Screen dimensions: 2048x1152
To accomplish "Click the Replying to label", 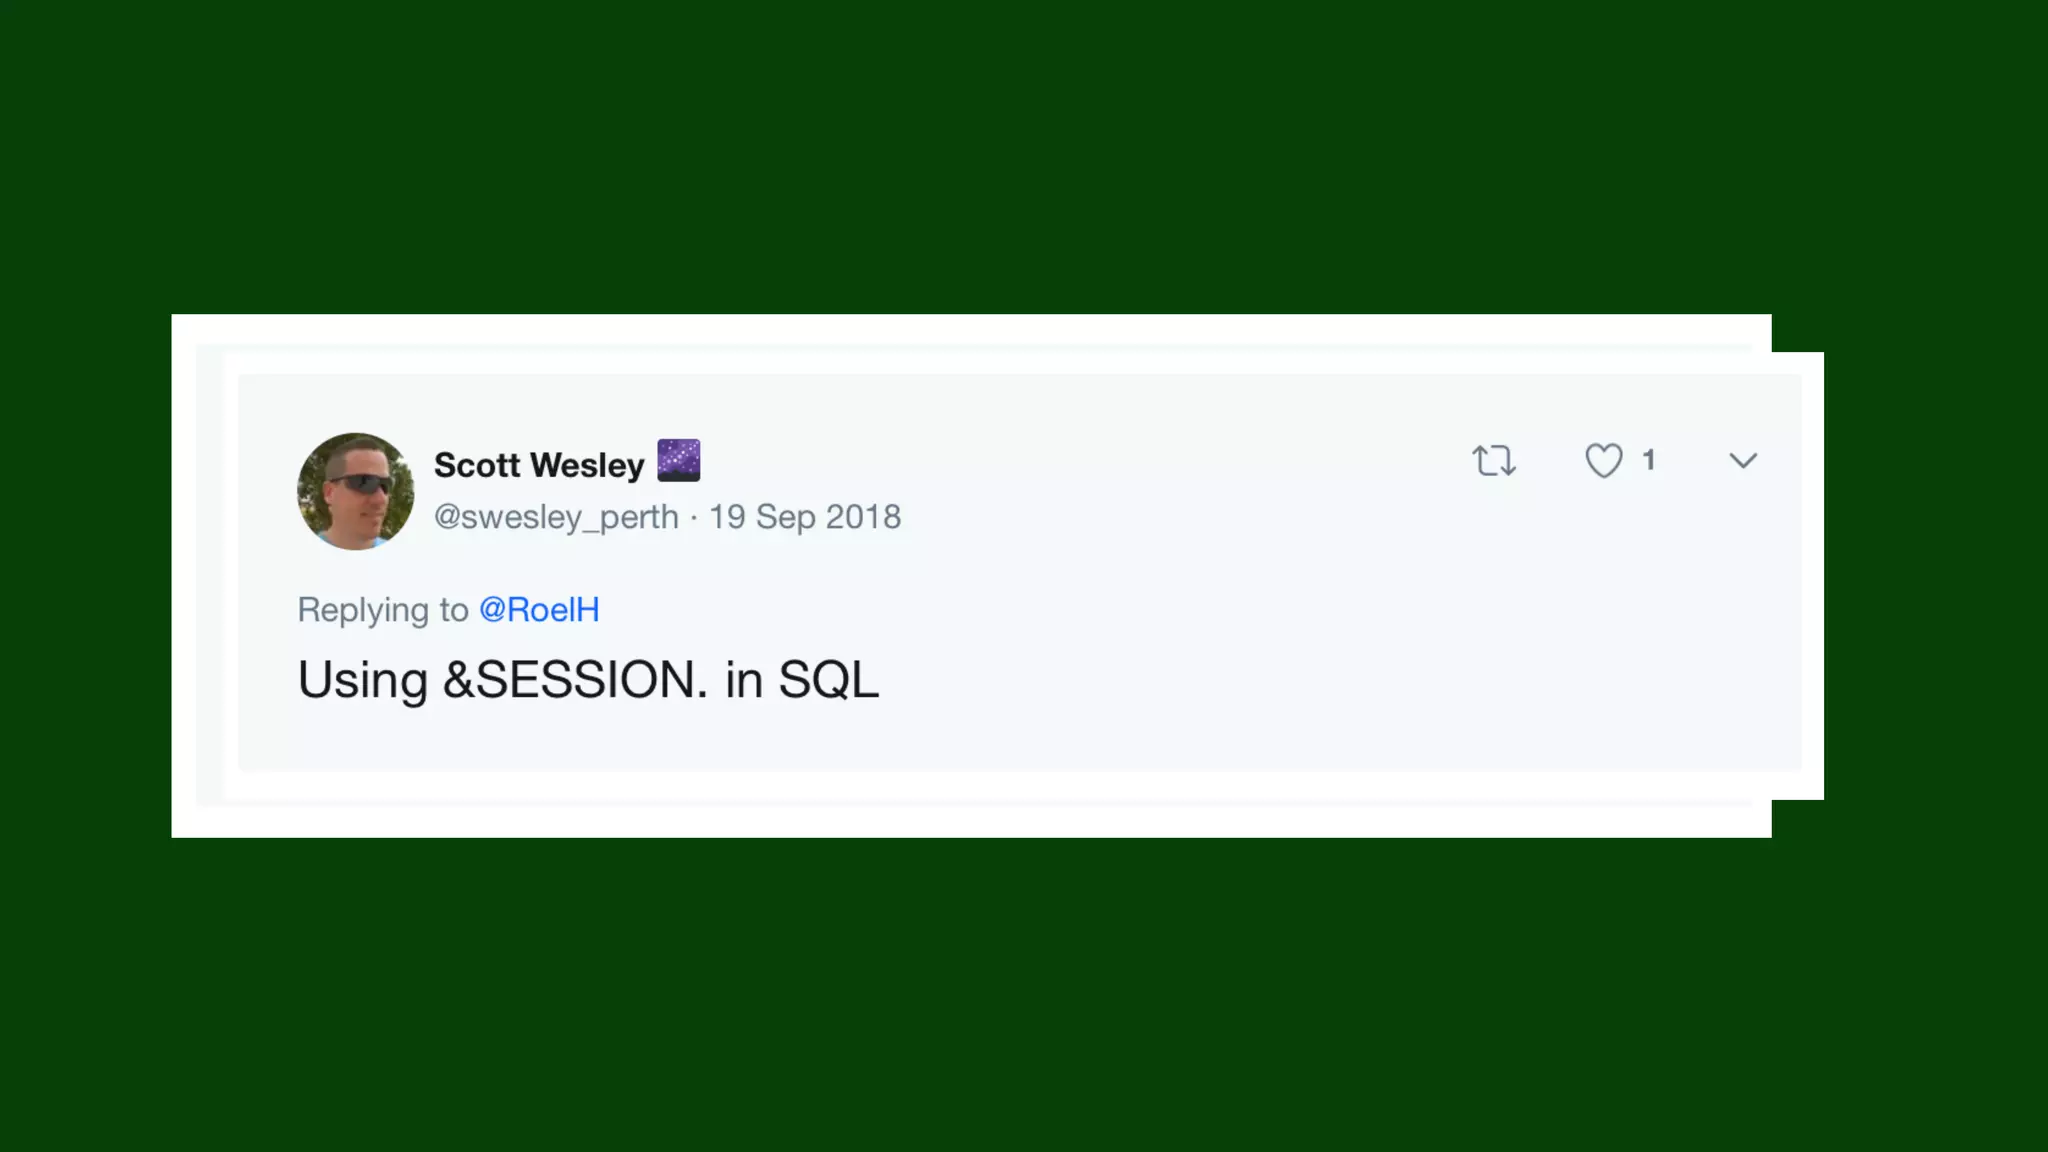I will point(383,610).
